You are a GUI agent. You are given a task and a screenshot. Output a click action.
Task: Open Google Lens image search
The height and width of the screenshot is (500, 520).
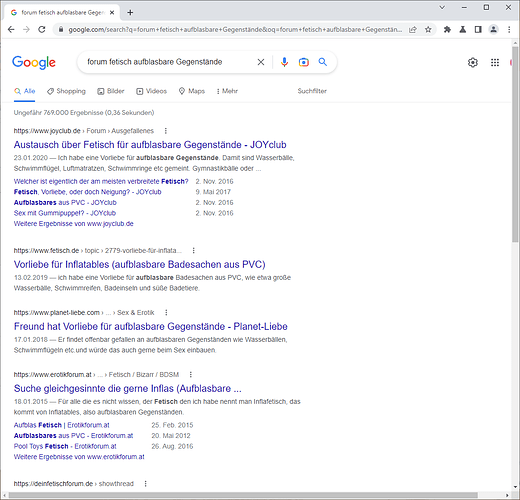coord(303,62)
